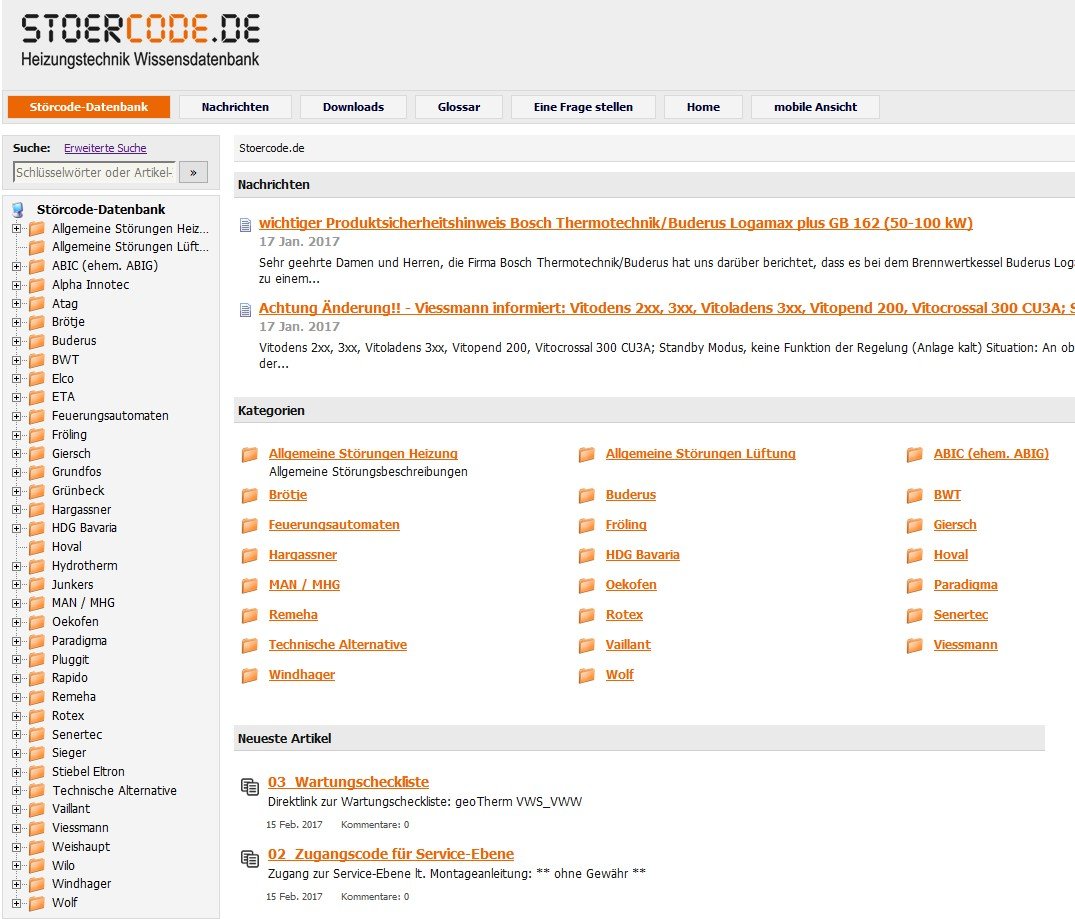Image resolution: width=1075 pixels, height=919 pixels.
Task: Switch to mobile Ansicht
Action: [815, 107]
